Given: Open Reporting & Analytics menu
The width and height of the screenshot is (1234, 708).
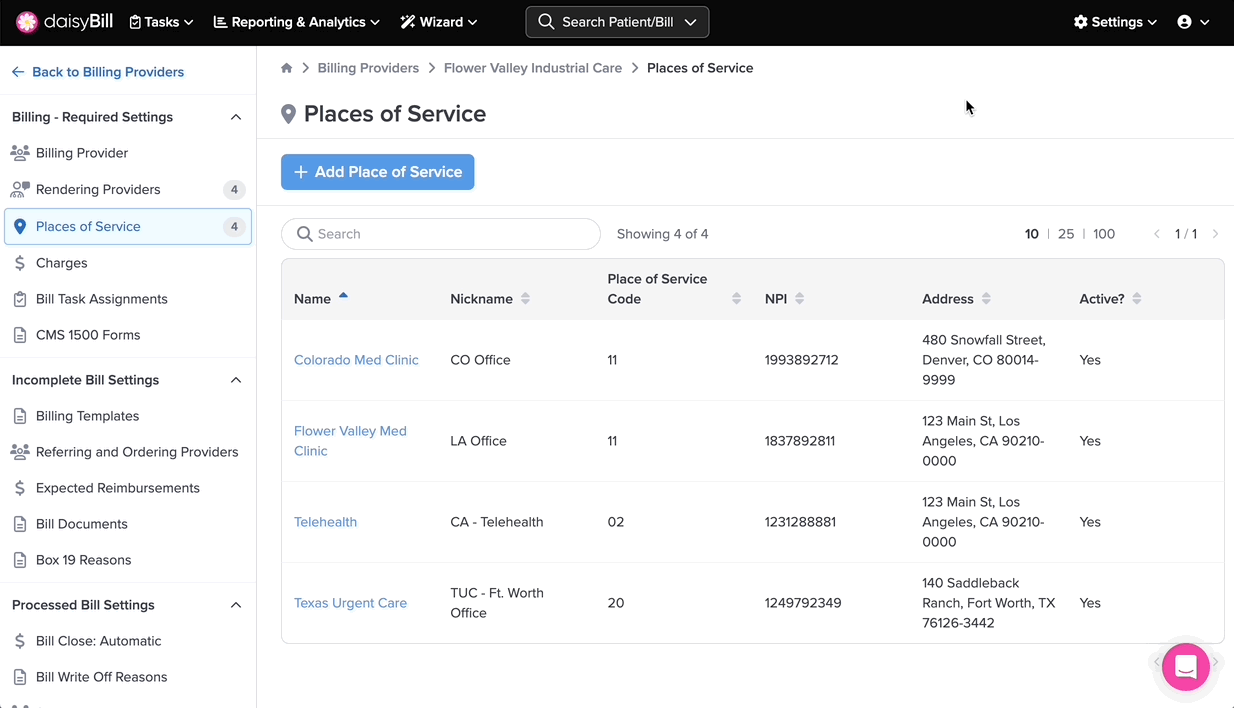Looking at the screenshot, I should point(297,22).
